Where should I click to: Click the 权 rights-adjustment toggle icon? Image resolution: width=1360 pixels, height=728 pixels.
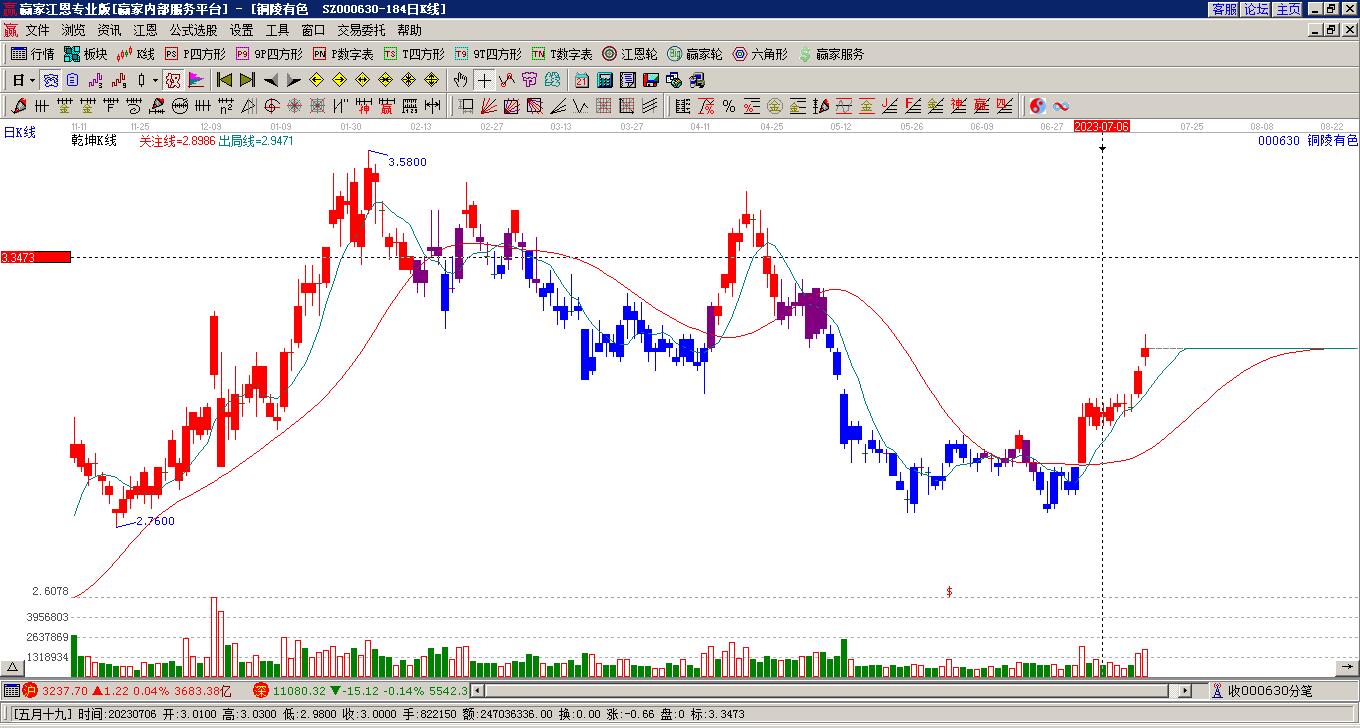coord(173,80)
